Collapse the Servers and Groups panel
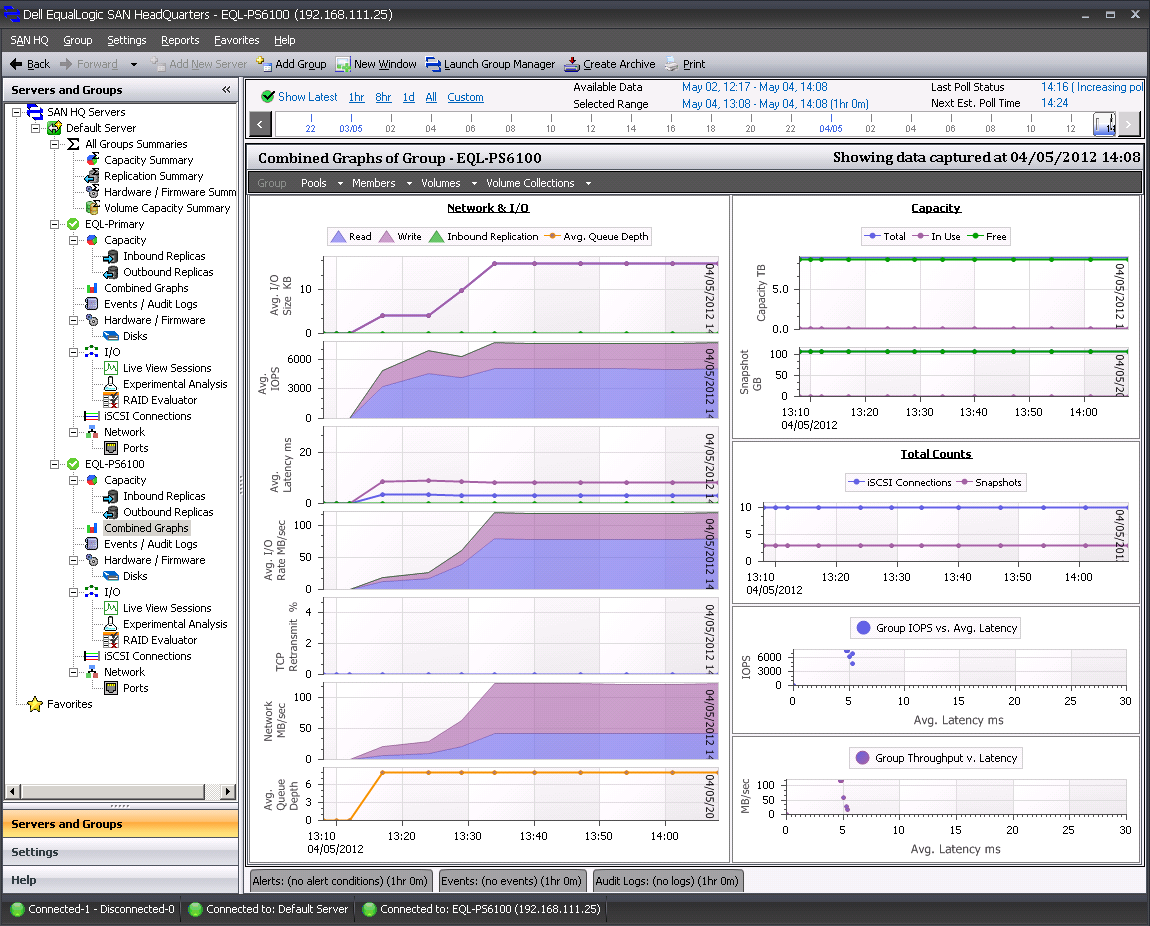 click(226, 89)
